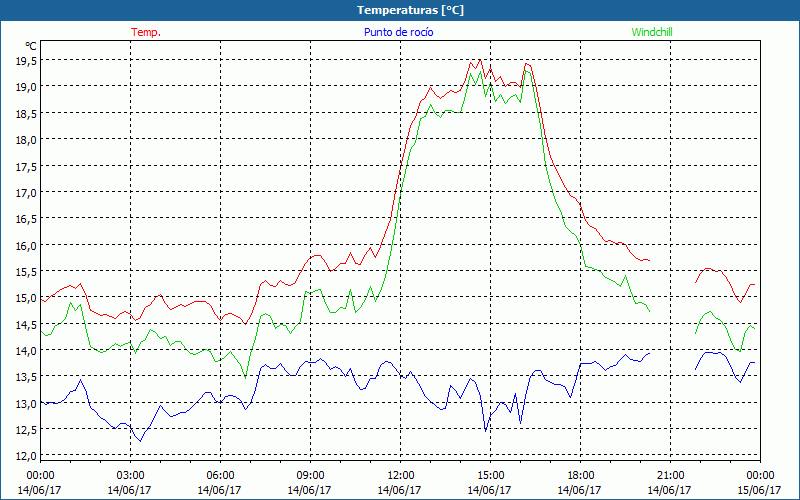
Task: Click the 15/06/17 date label on x-axis
Action: tap(759, 490)
